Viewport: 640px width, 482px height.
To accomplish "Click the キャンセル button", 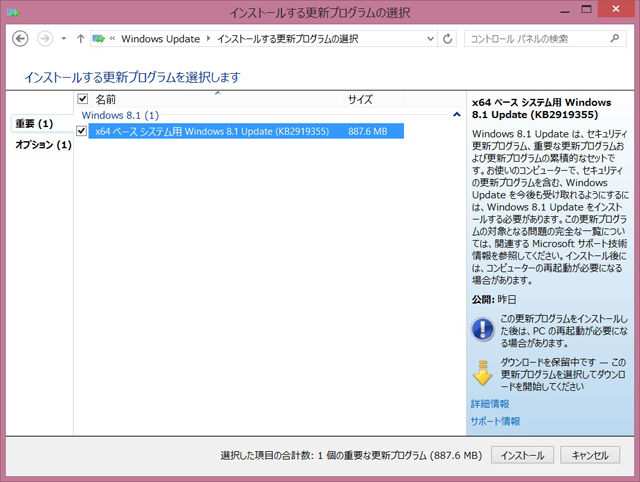I will pos(590,455).
